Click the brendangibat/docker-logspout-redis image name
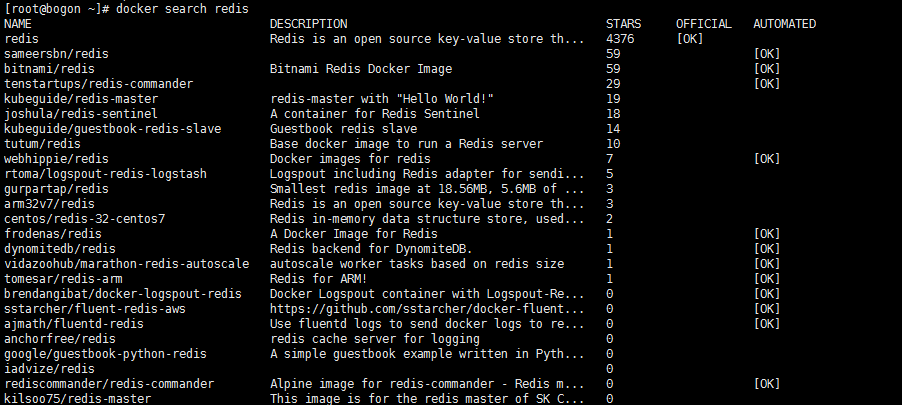The width and height of the screenshot is (902, 405). coord(123,293)
